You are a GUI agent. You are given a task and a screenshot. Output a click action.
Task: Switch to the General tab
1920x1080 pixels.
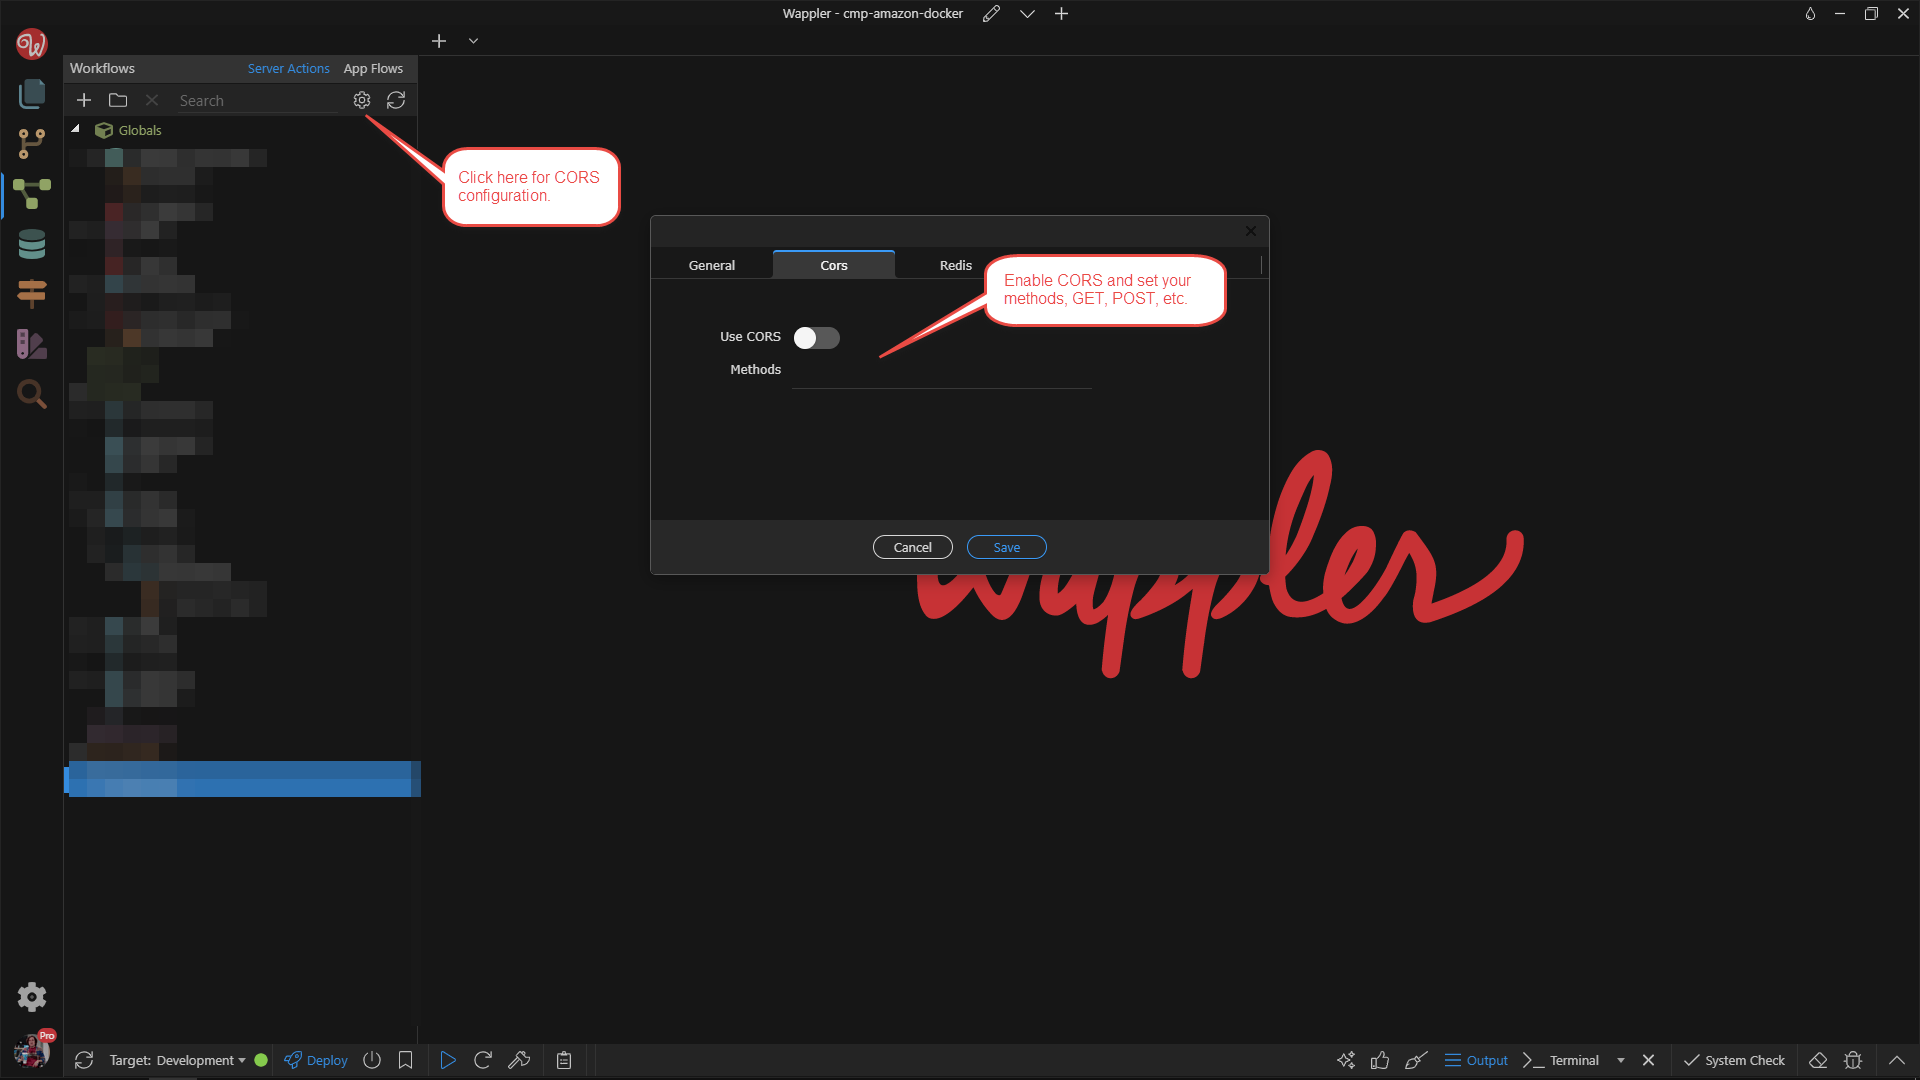tap(711, 265)
